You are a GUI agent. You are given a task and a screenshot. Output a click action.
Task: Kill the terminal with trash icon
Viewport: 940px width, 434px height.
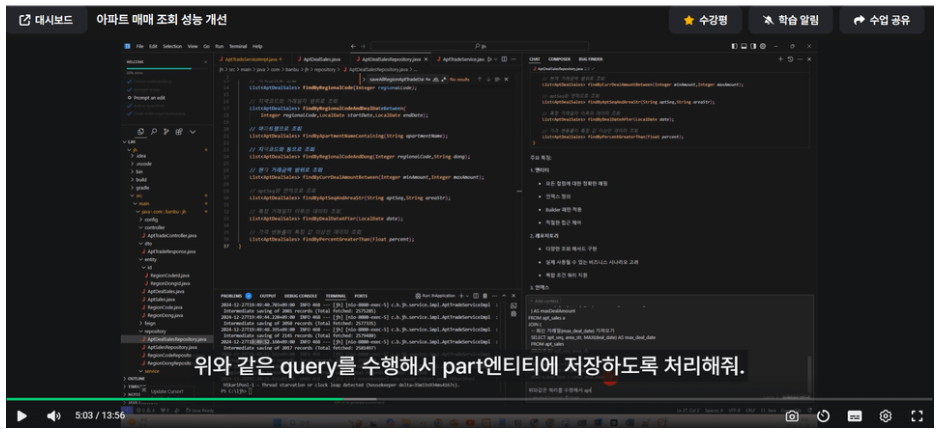click(x=486, y=296)
